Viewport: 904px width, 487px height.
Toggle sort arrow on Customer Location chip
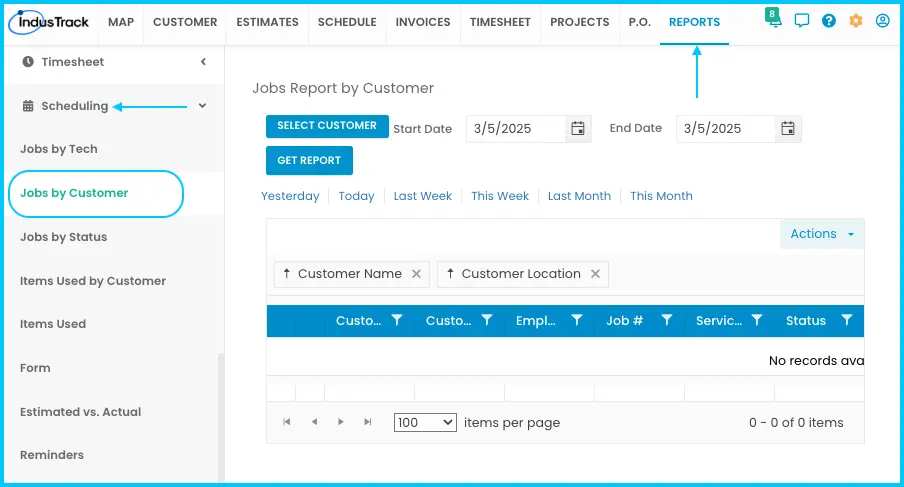pyautogui.click(x=450, y=273)
